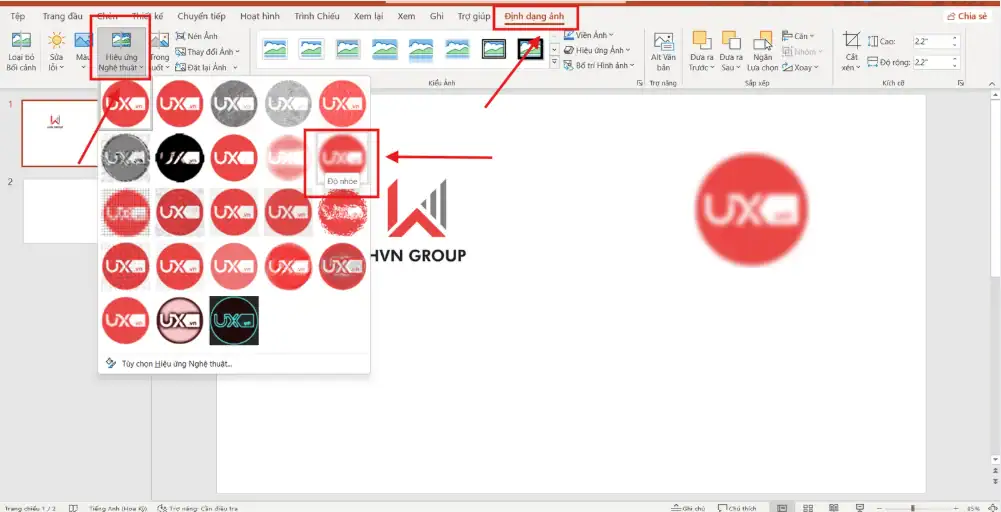
Task: Click the Cắt xén crop tool
Action: click(x=852, y=52)
